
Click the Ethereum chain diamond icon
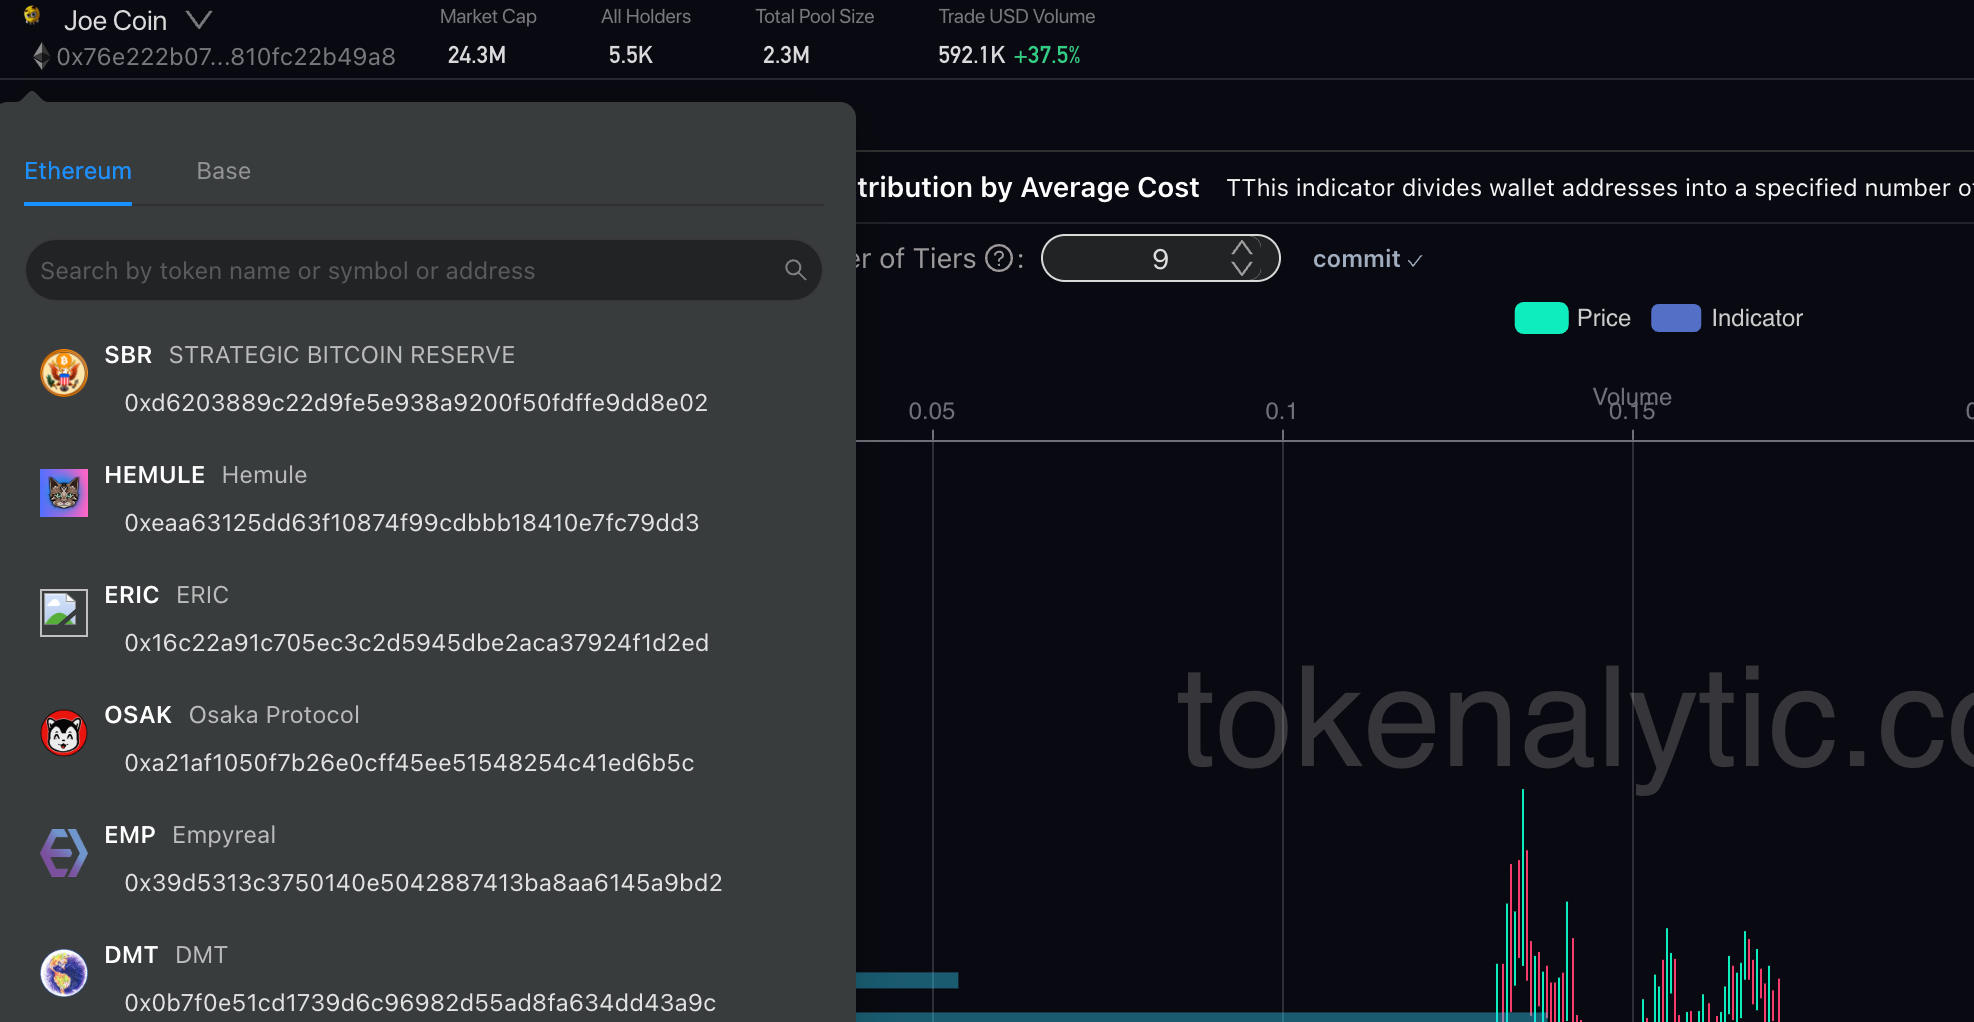click(41, 56)
